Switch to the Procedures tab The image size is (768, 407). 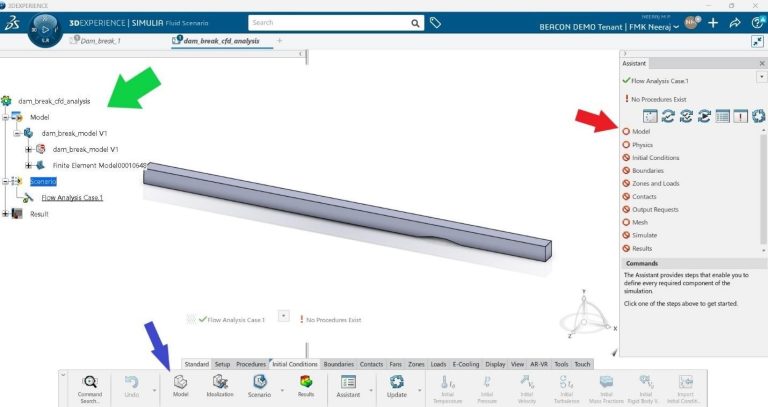pos(251,364)
